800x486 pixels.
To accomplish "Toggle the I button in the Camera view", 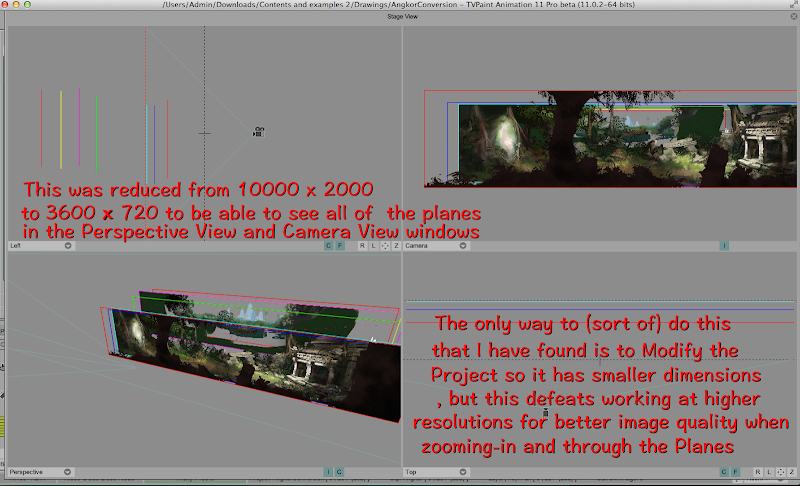I will [x=724, y=246].
